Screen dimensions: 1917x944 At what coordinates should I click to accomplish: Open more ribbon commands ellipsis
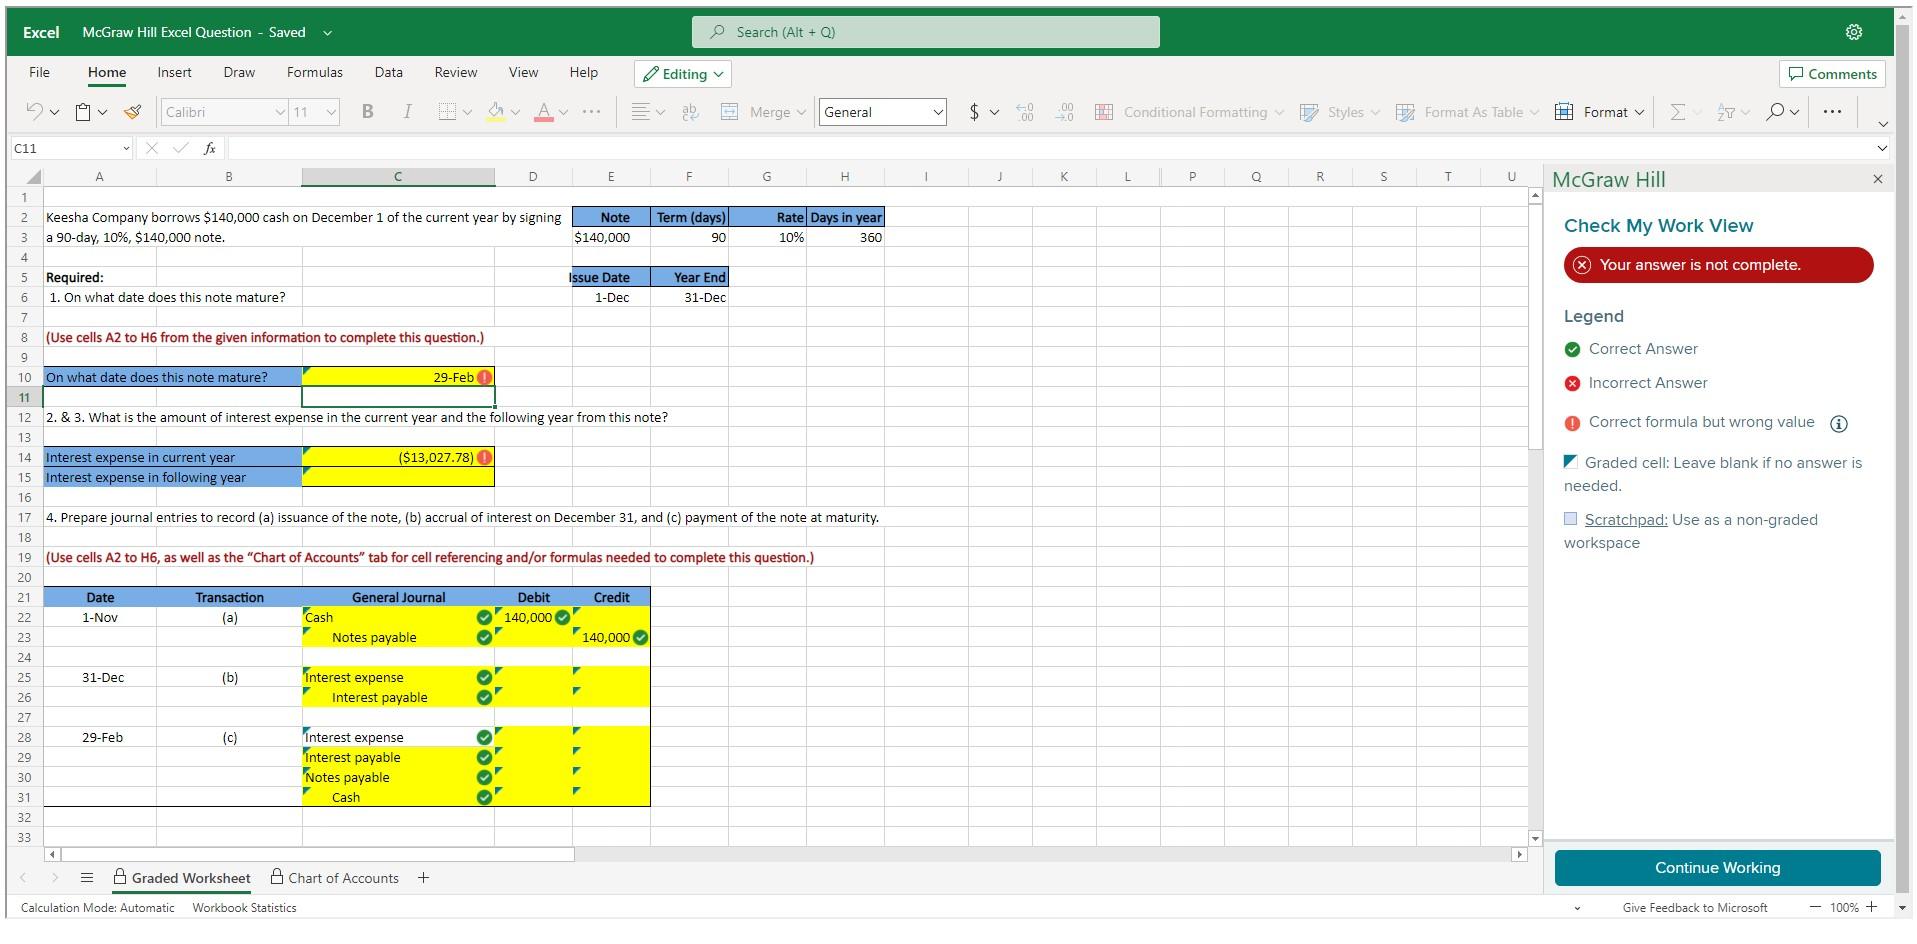[x=1832, y=112]
